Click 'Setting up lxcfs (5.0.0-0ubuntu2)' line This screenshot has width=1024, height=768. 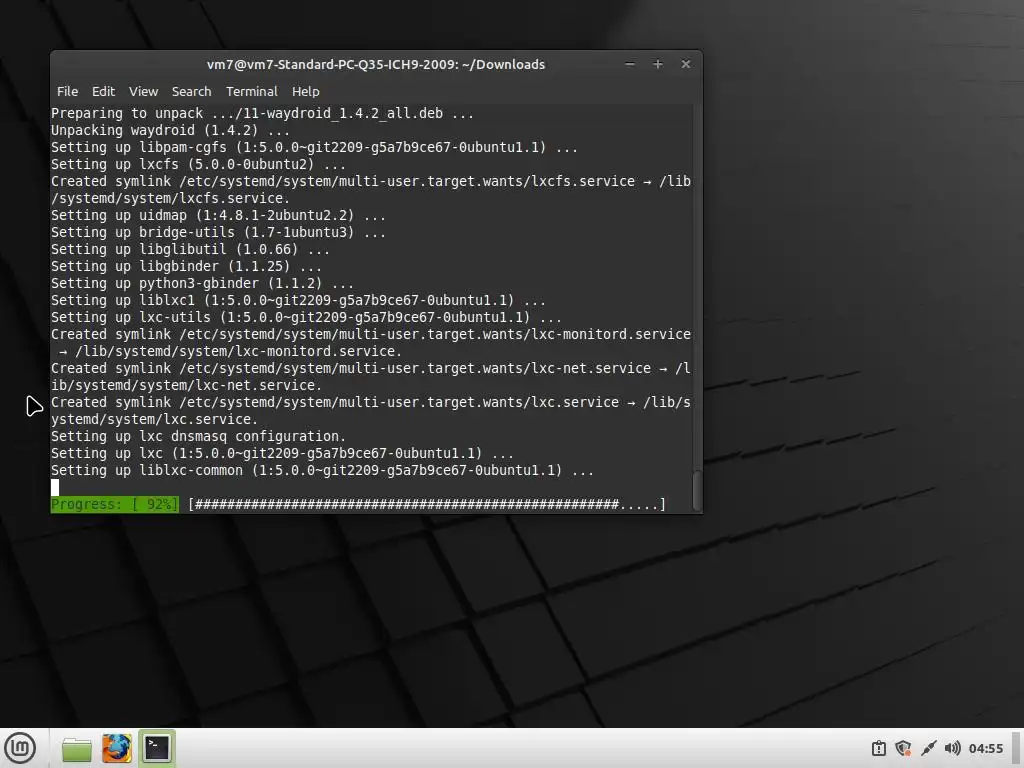(x=199, y=164)
